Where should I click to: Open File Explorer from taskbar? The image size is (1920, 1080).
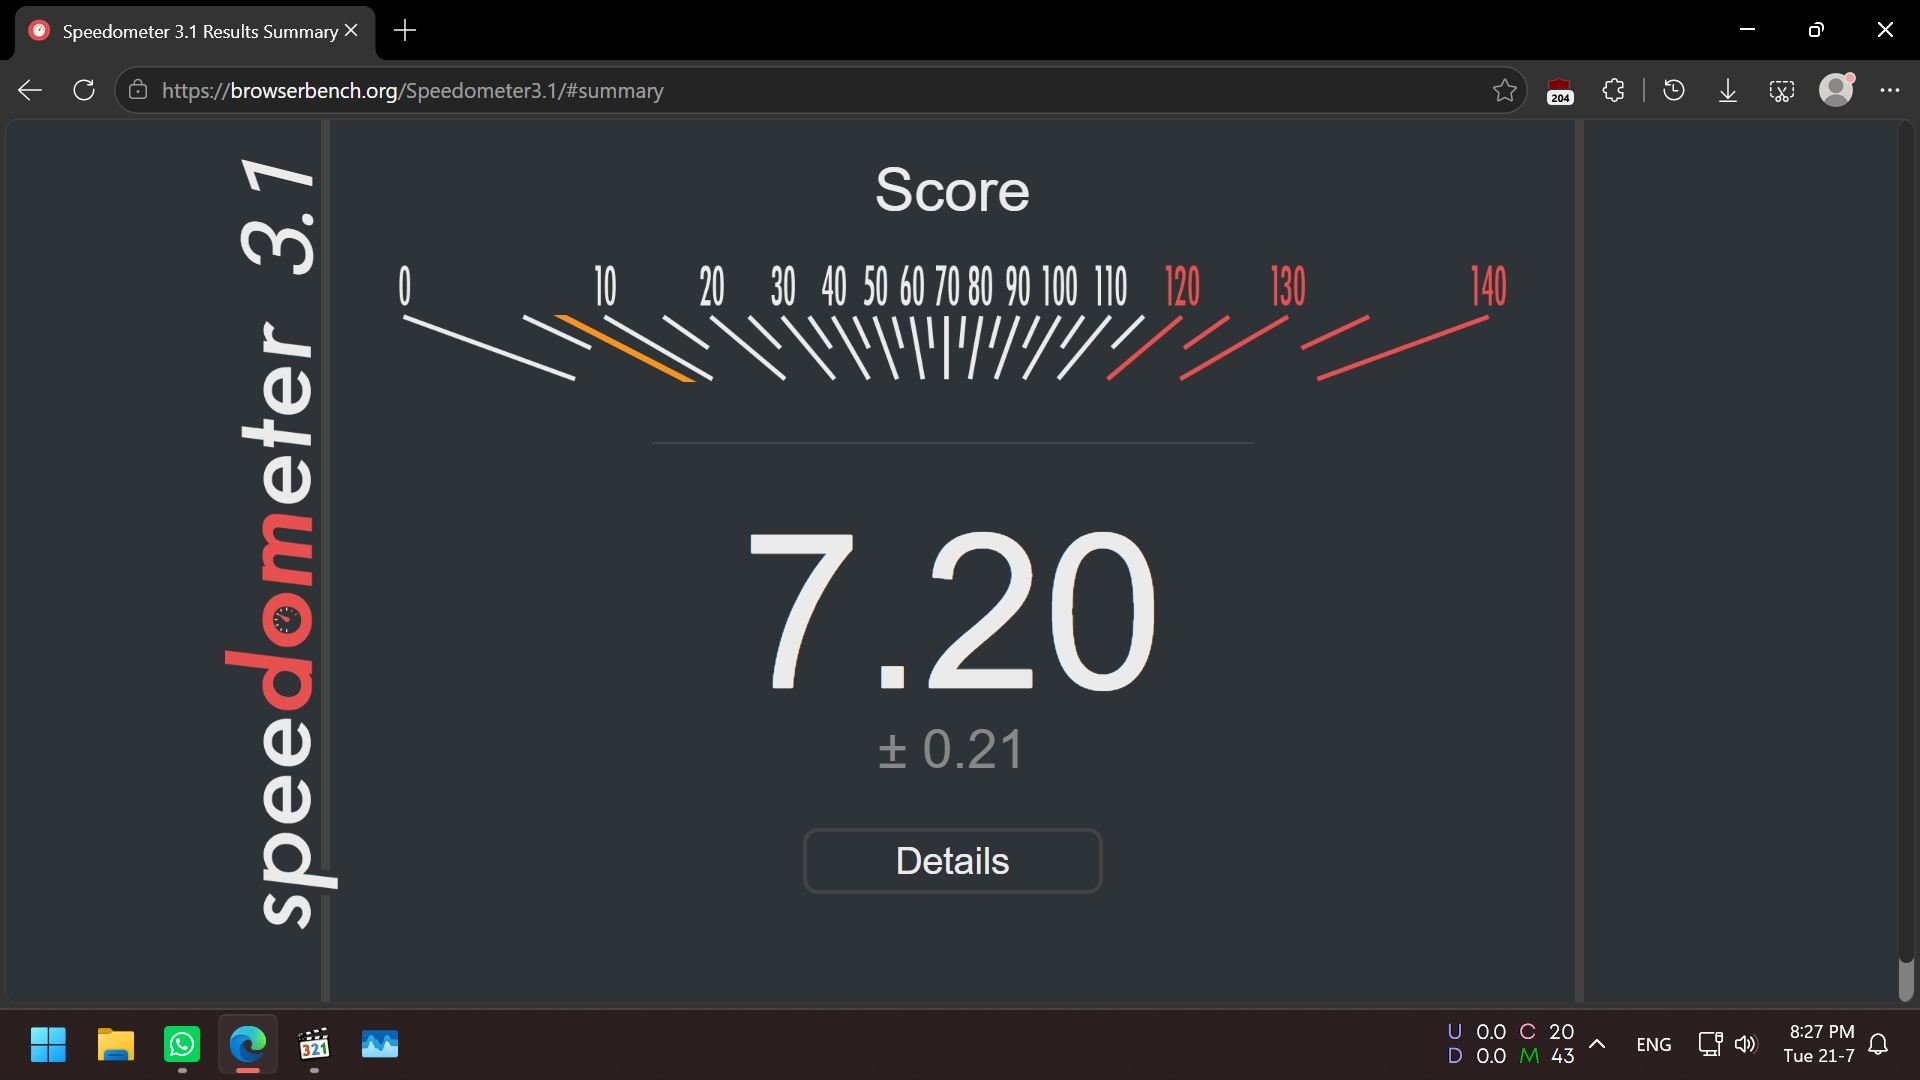click(115, 1045)
